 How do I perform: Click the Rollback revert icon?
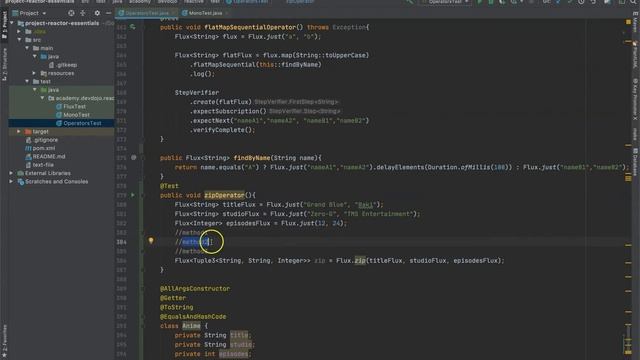pyautogui.click(x=593, y=2)
